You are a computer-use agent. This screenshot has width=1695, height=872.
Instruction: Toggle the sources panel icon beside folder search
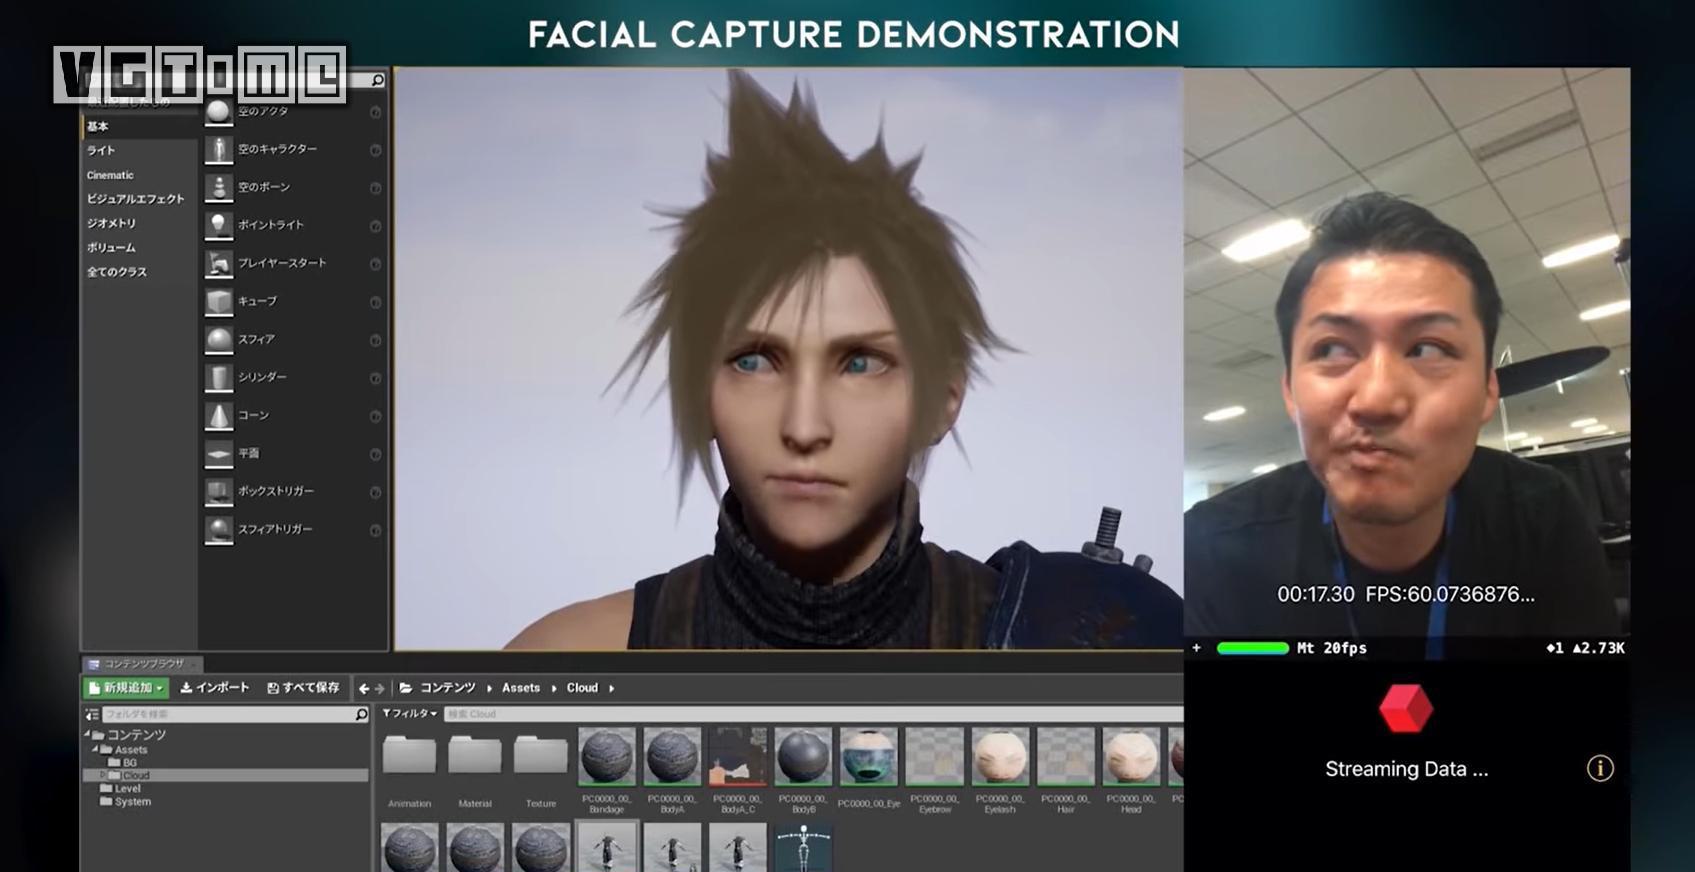[x=92, y=714]
